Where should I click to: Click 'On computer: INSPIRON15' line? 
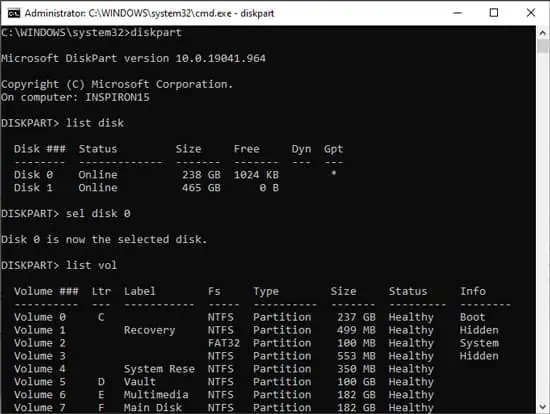75,97
